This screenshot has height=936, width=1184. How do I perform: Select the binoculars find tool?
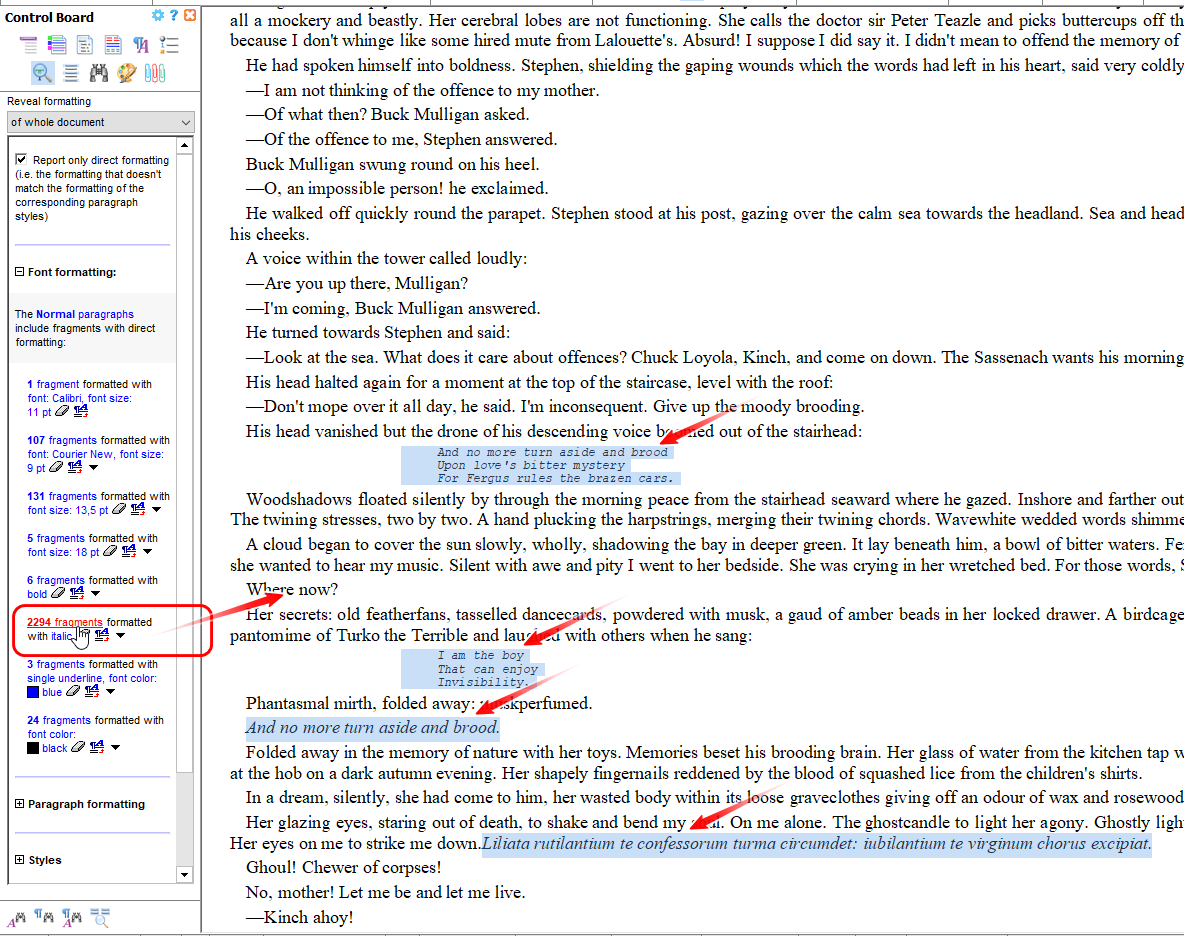[x=99, y=73]
